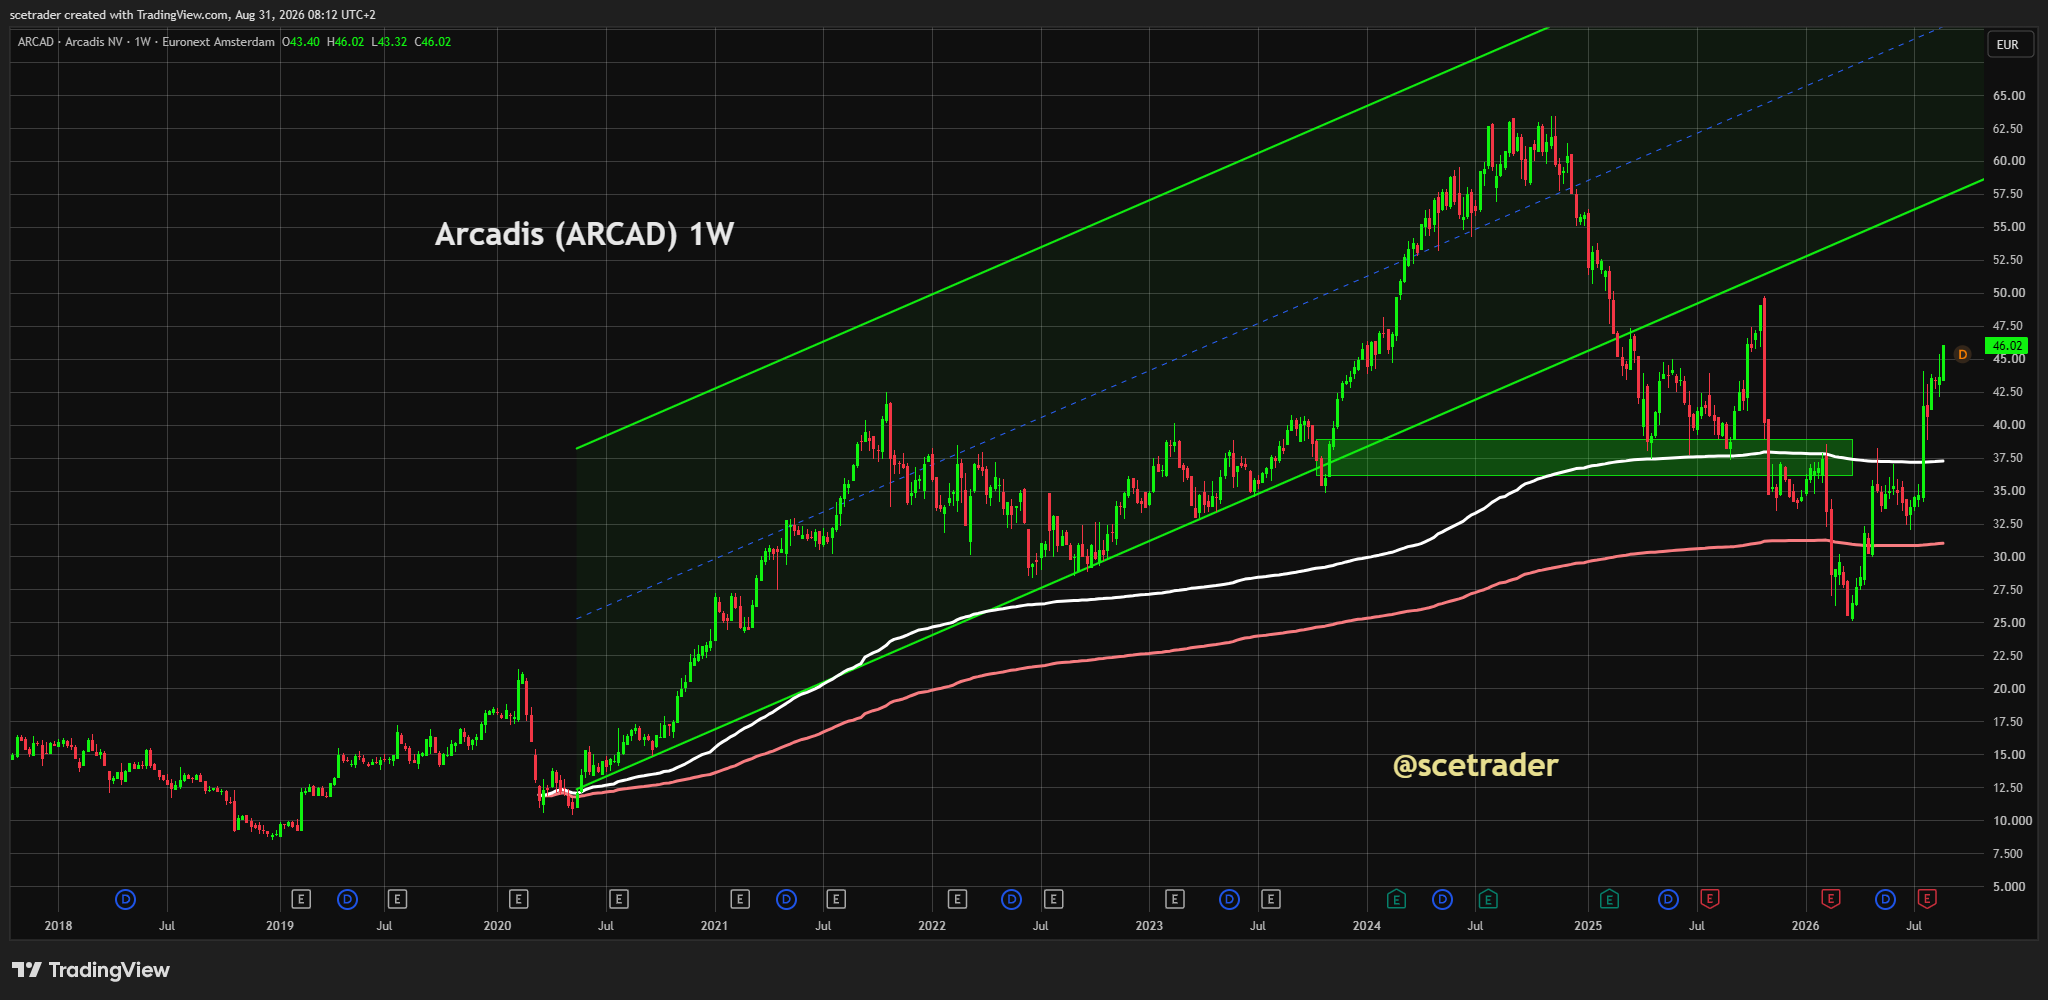Open the mid-2026 red earnings E marker
This screenshot has width=2048, height=1000.
pyautogui.click(x=1927, y=899)
